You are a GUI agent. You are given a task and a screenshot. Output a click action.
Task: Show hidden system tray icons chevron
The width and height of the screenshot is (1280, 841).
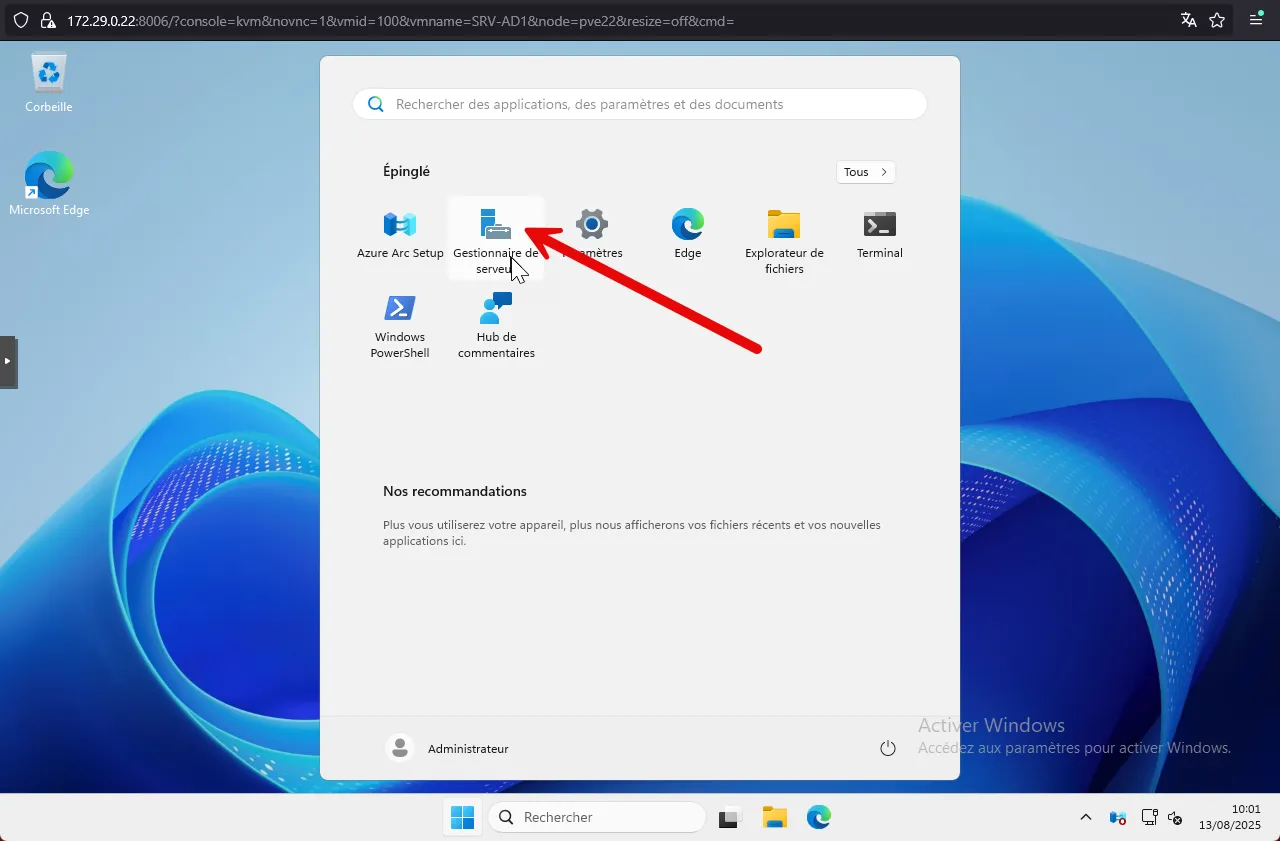1086,818
